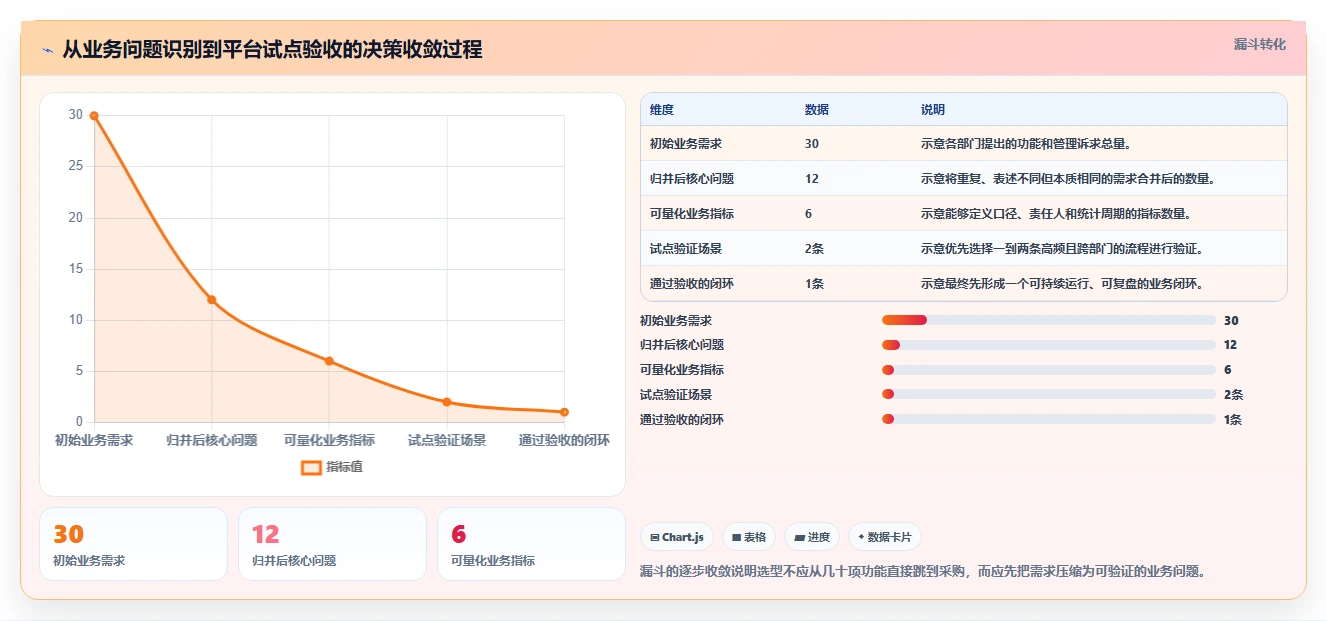Screen dimensions: 1327x621
Task: Click the description starting 示意各部门提出的功能
Action: pyautogui.click(x=1025, y=144)
